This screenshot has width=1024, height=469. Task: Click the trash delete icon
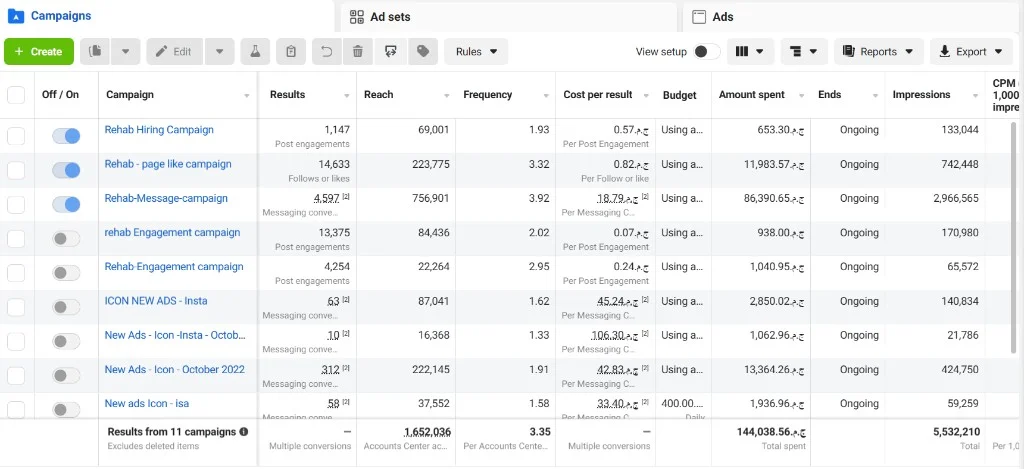click(x=358, y=52)
